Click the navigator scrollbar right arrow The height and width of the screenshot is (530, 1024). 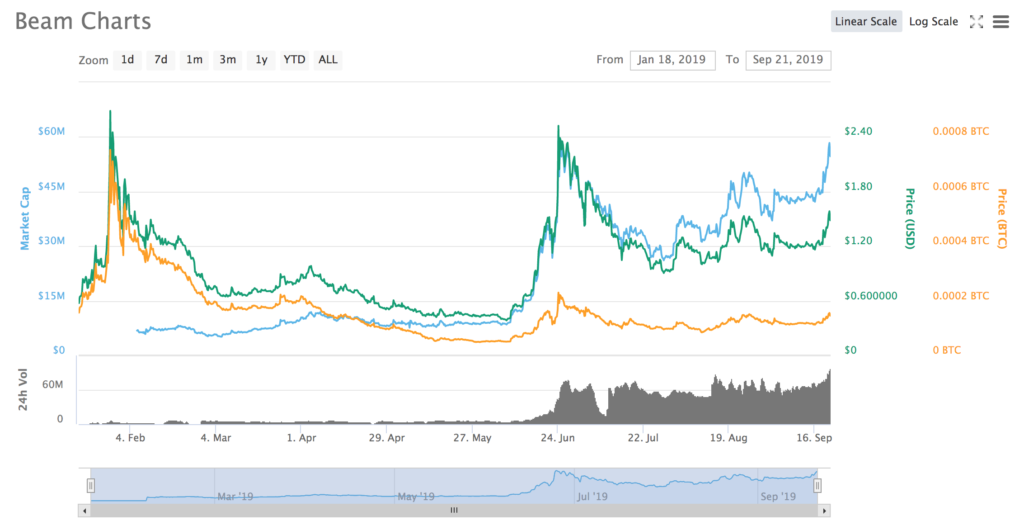(825, 510)
